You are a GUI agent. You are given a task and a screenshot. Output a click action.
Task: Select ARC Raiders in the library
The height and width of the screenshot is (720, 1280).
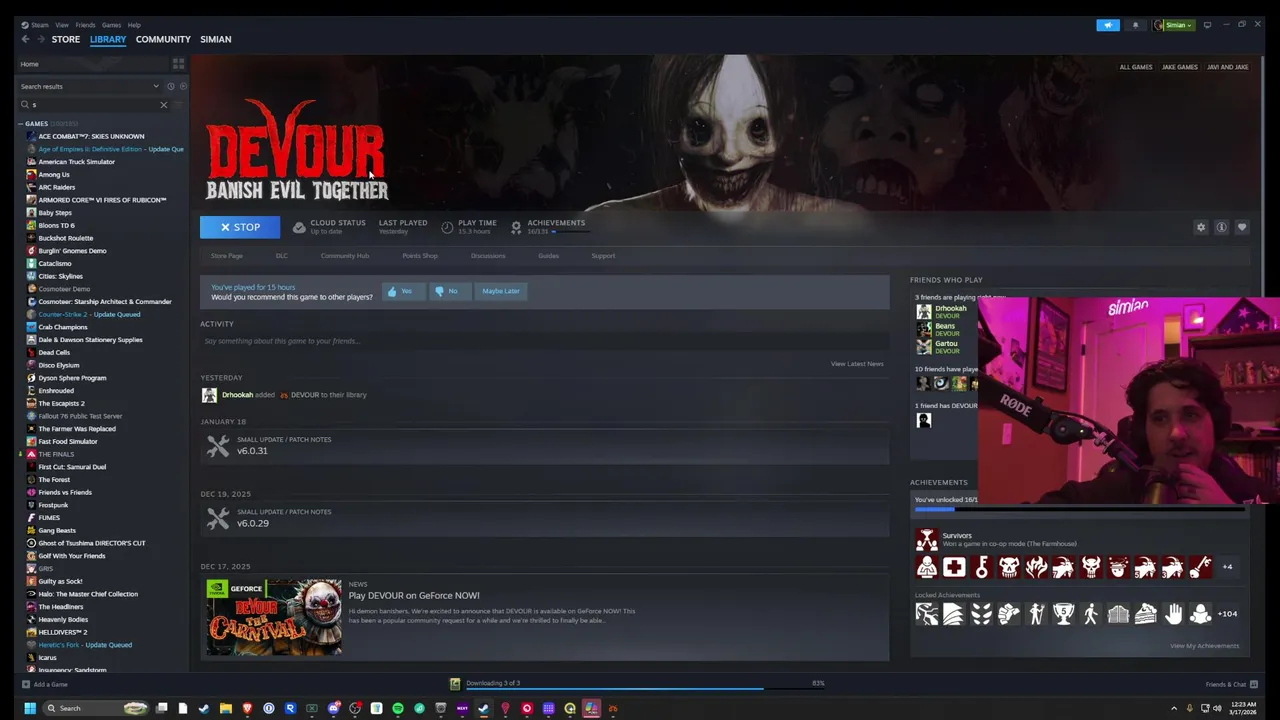click(x=56, y=187)
